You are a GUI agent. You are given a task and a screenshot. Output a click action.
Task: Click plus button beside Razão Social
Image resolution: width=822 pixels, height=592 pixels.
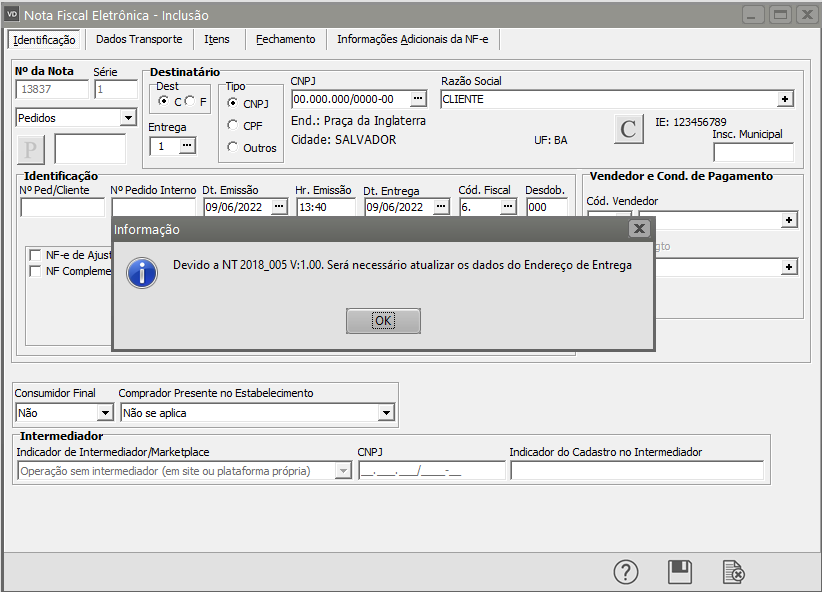[785, 99]
